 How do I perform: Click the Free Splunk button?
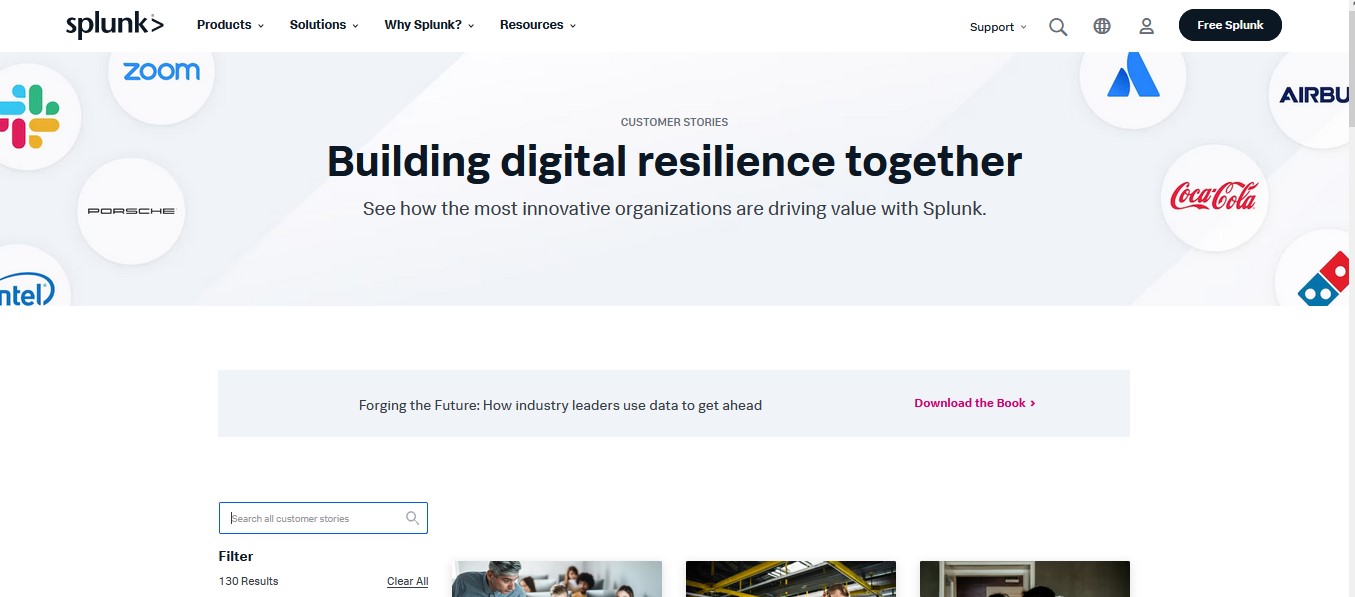click(1230, 25)
